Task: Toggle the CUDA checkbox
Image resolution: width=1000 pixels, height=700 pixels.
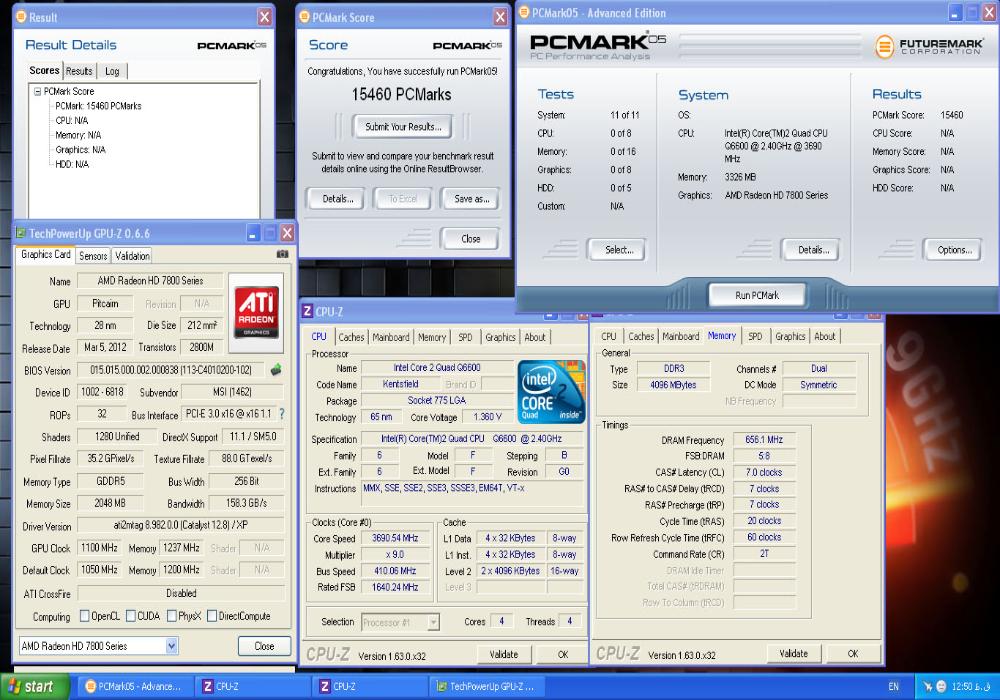Action: [x=131, y=616]
